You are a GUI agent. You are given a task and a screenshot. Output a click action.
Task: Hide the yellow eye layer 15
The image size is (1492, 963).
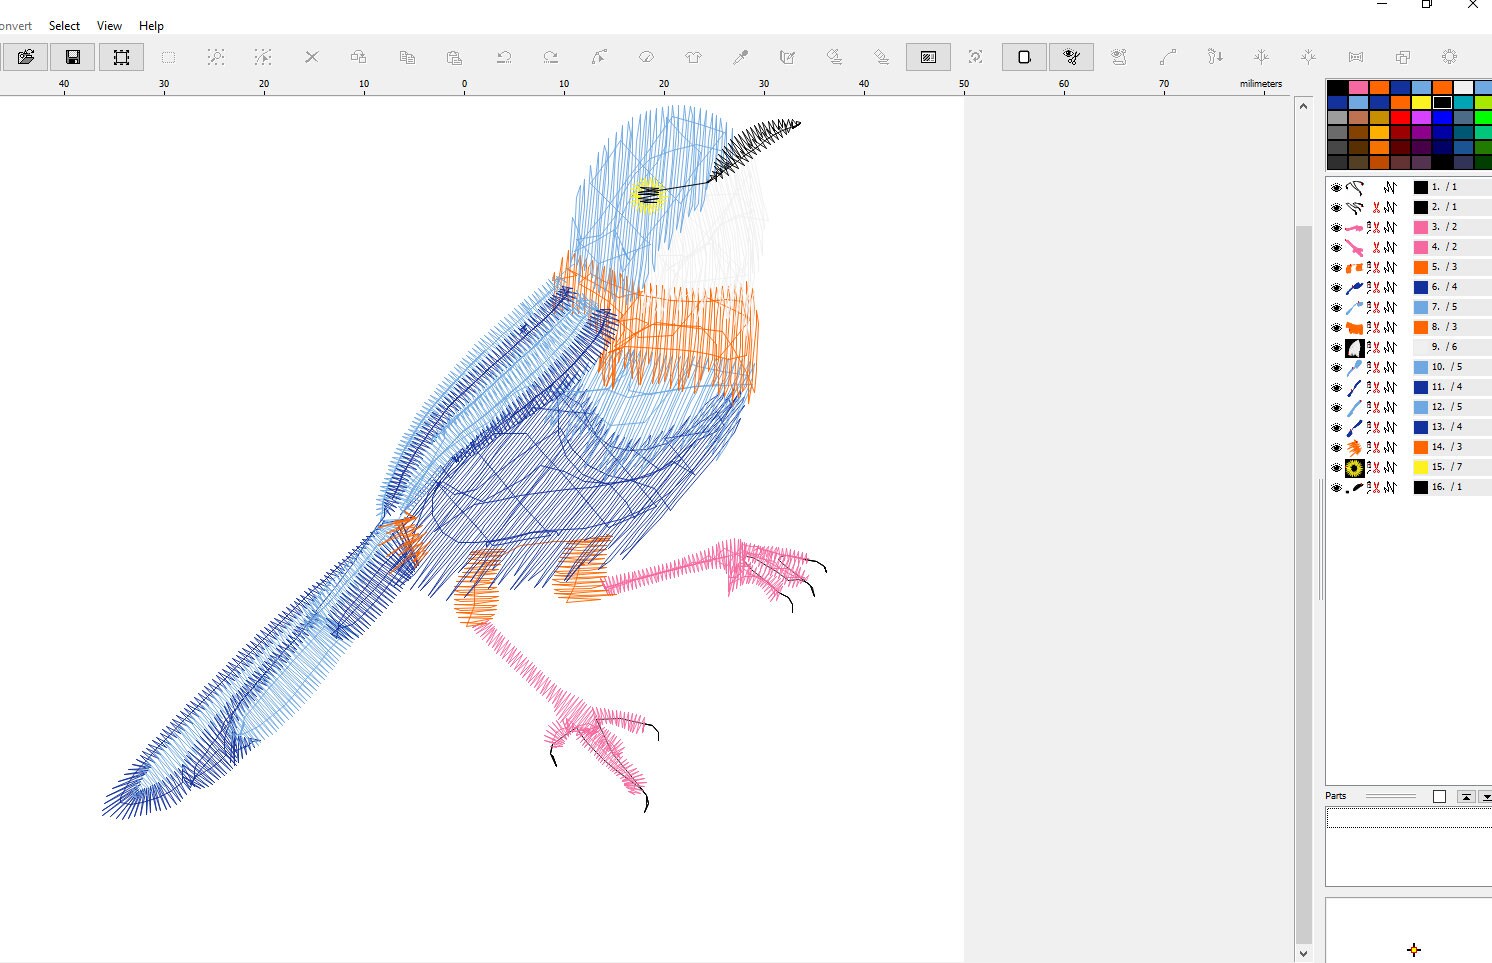(x=1336, y=467)
